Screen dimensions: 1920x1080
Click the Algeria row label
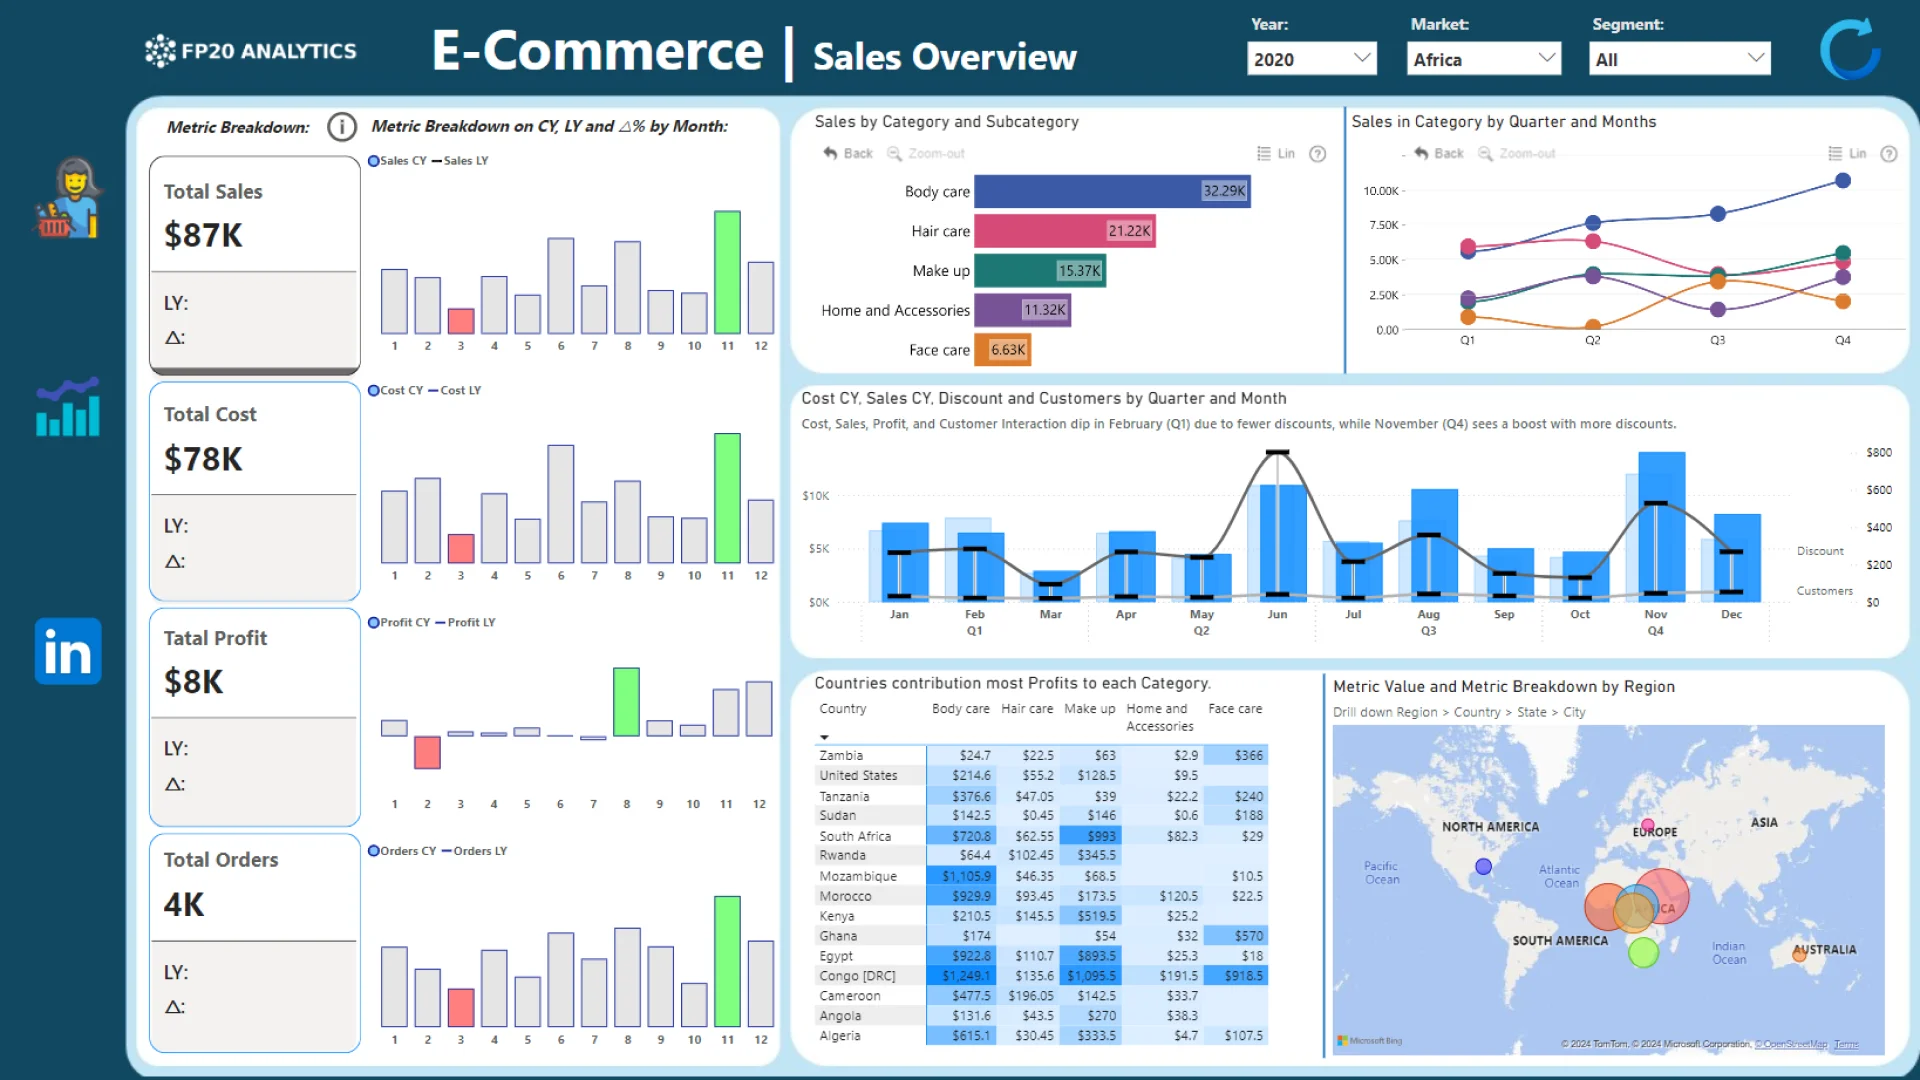[x=840, y=1036]
